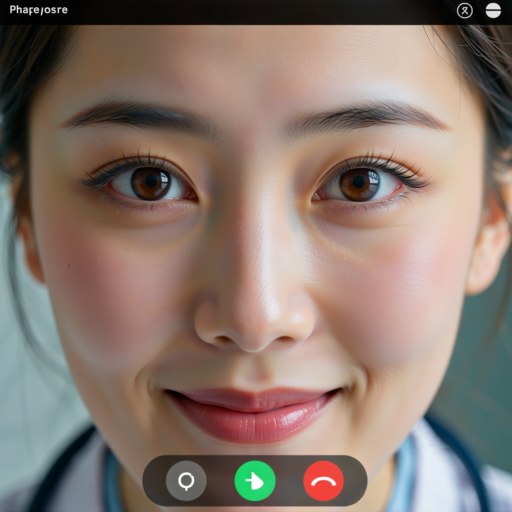Click the round striped menu icon top right
Viewport: 512px width, 512px height.
point(493,10)
